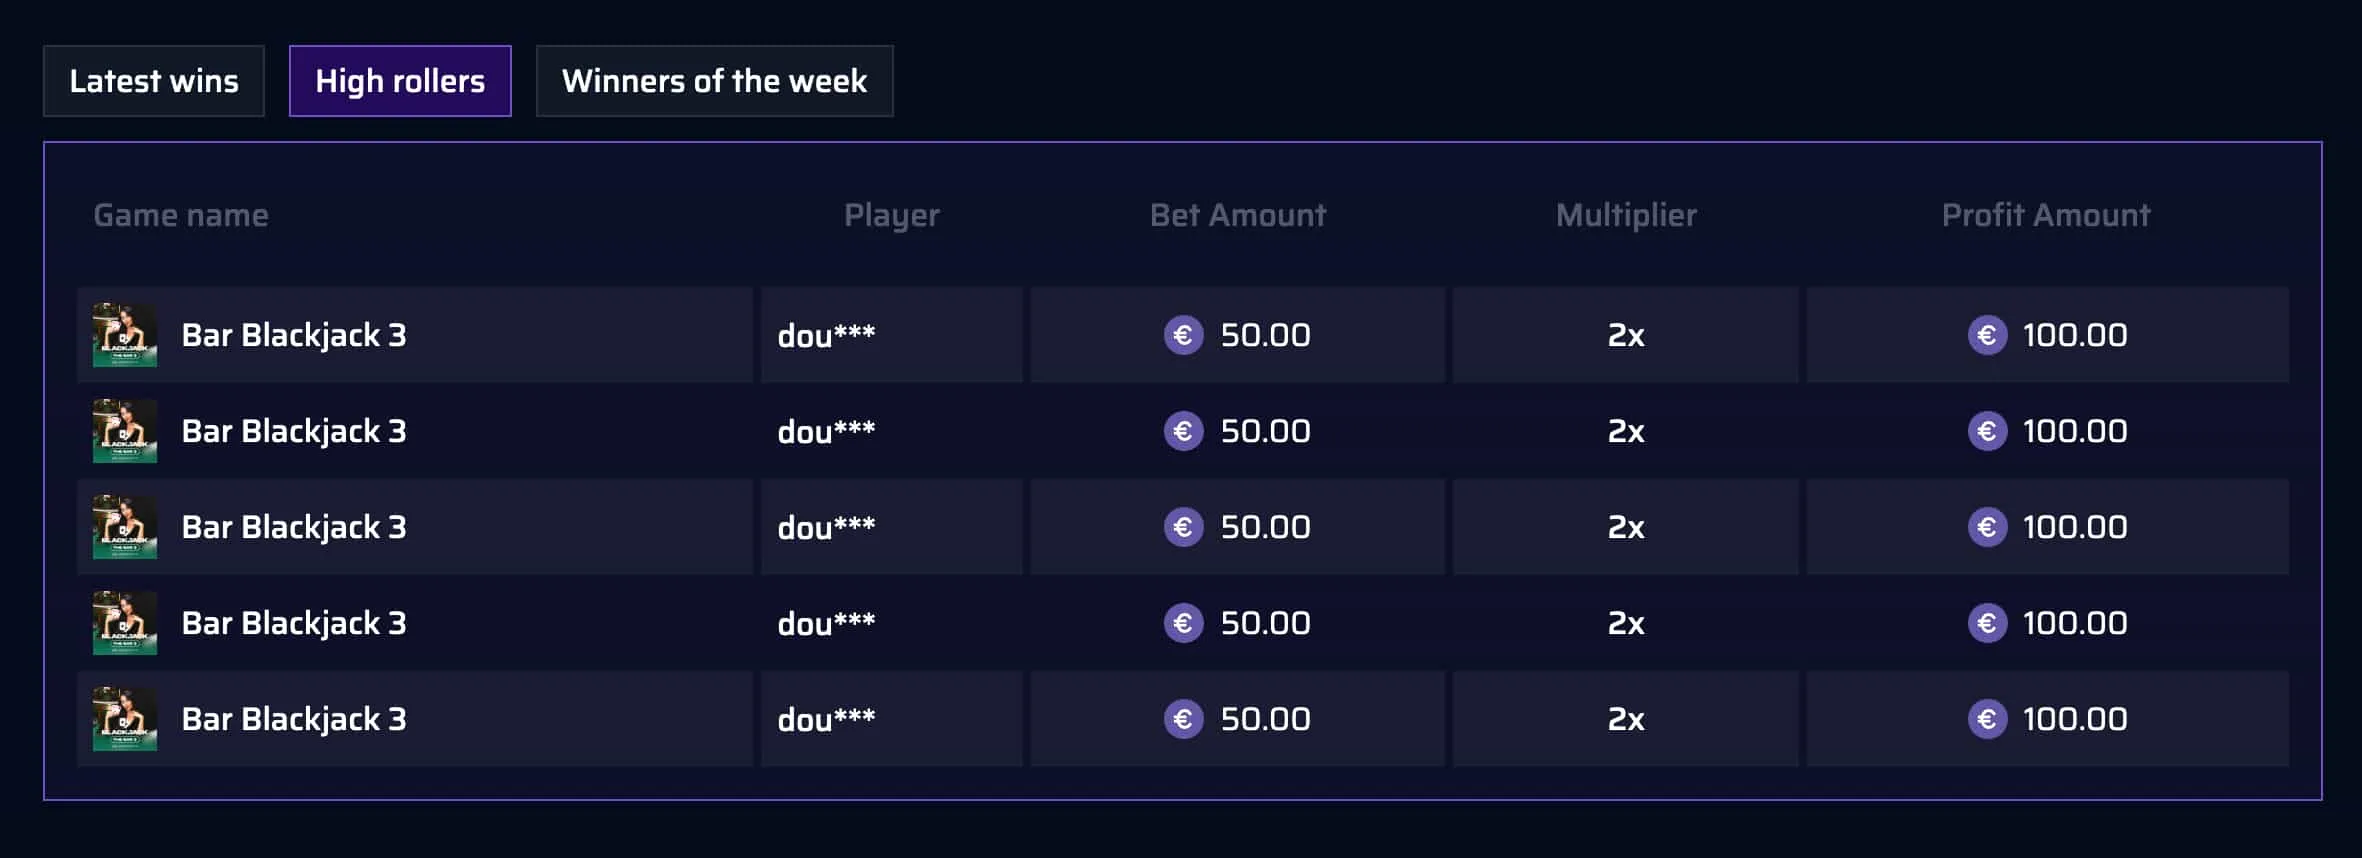Click euro icon in third row bet amount
The image size is (2362, 858).
coord(1184,527)
